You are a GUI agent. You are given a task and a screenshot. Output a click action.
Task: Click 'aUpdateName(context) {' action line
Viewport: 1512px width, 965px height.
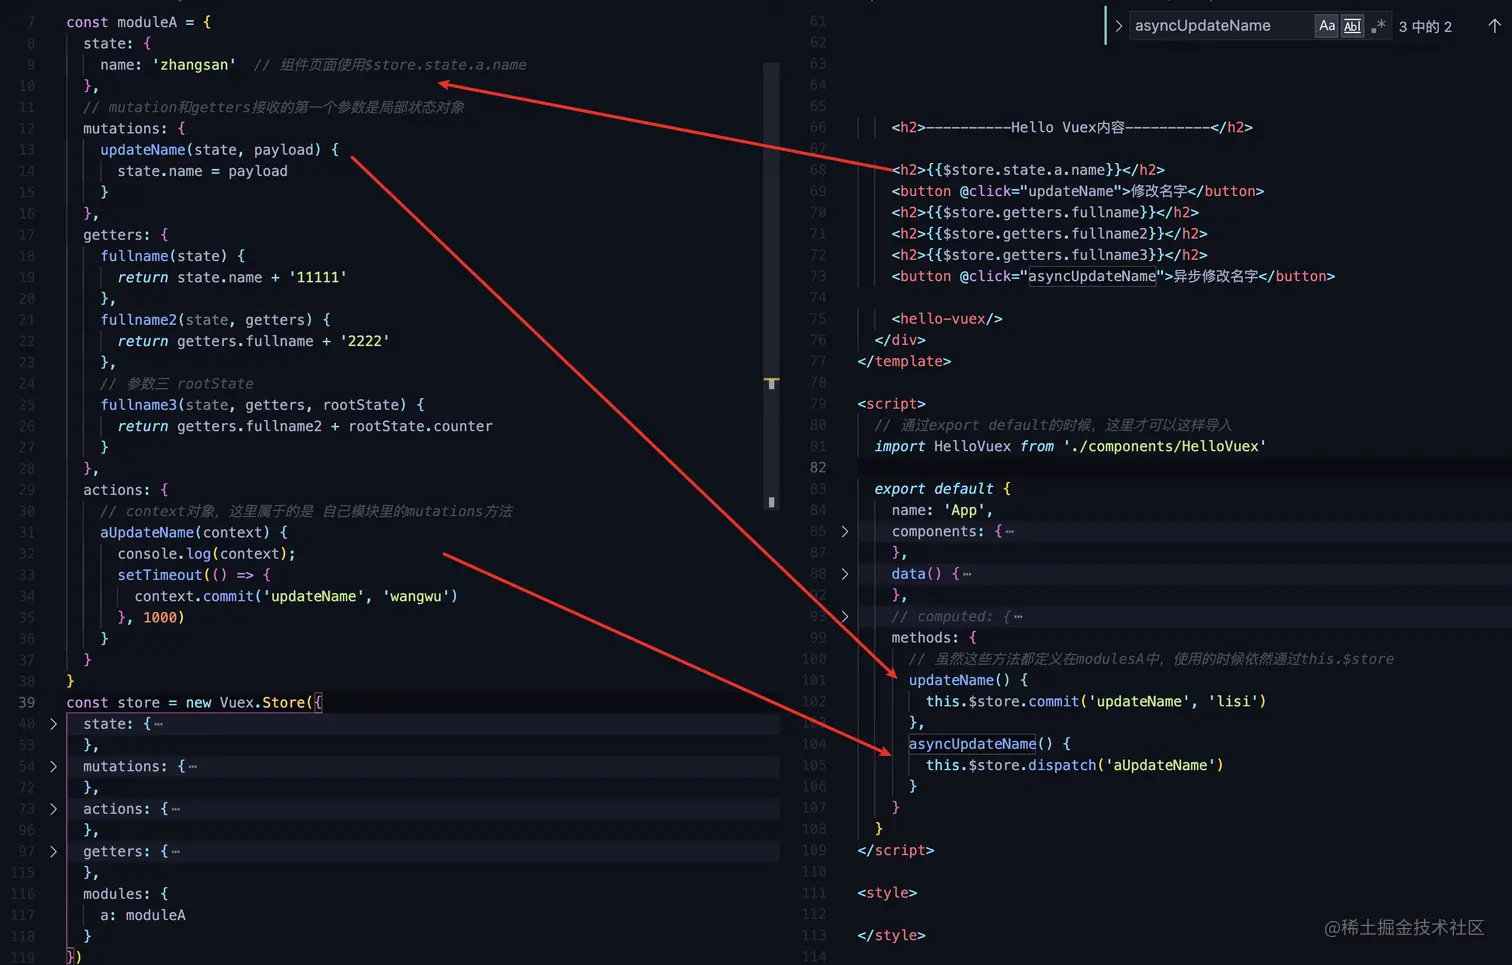pos(194,533)
